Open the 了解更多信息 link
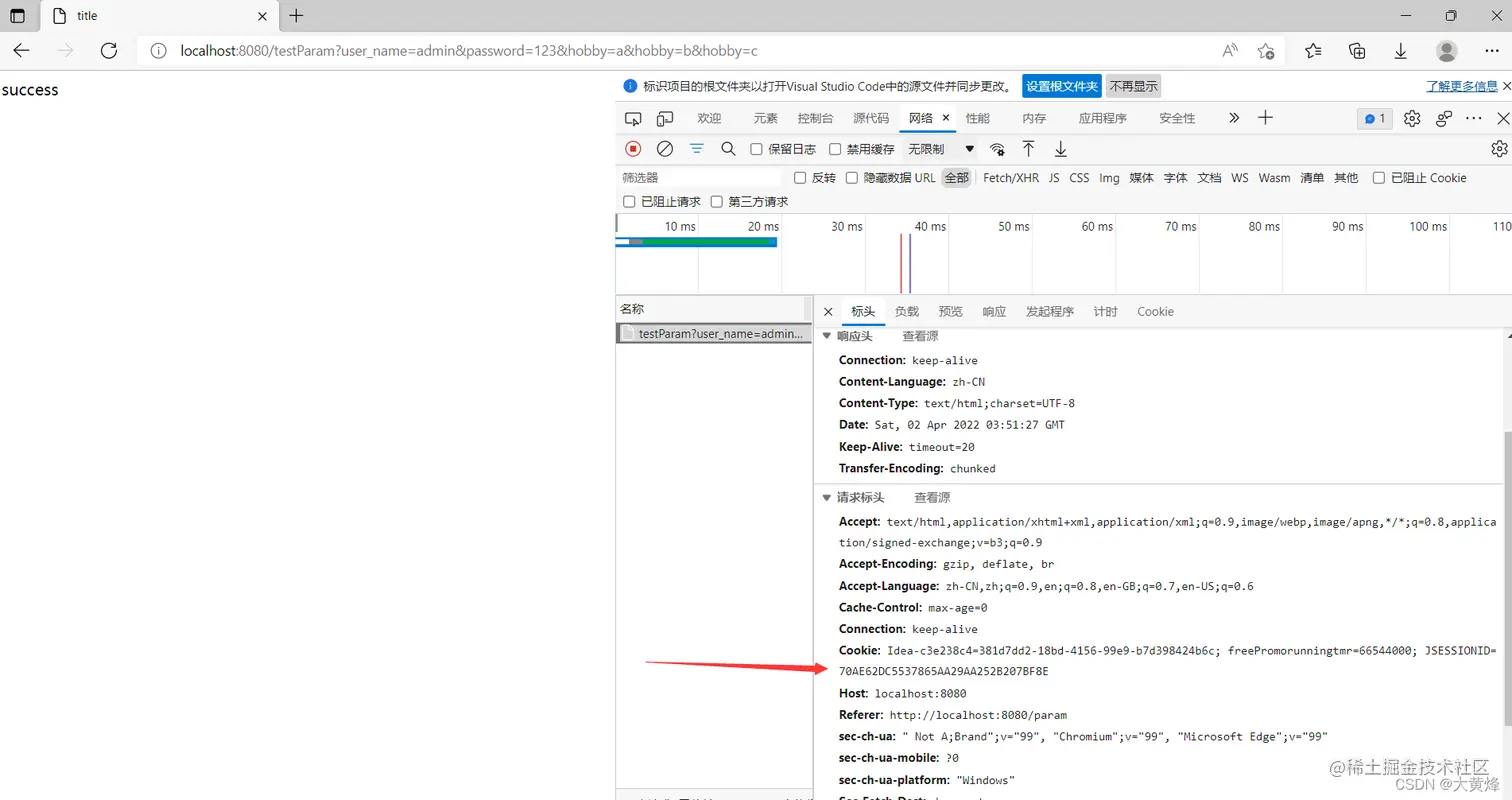This screenshot has height=800, width=1512. [x=1462, y=87]
